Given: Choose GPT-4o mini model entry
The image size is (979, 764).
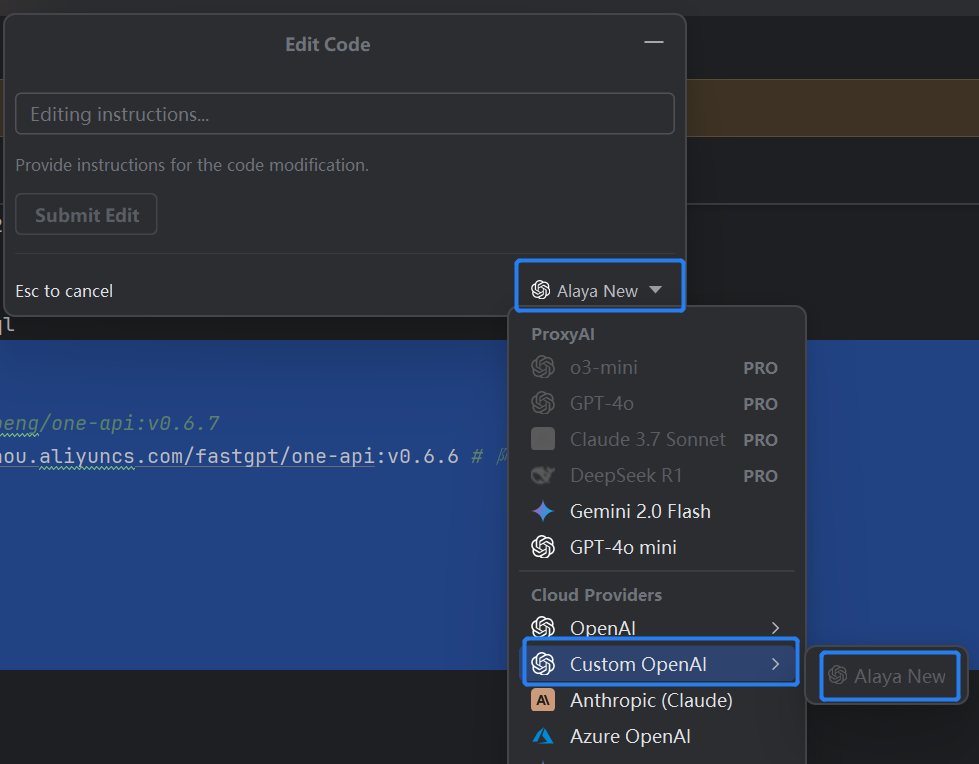Looking at the screenshot, I should tap(623, 547).
